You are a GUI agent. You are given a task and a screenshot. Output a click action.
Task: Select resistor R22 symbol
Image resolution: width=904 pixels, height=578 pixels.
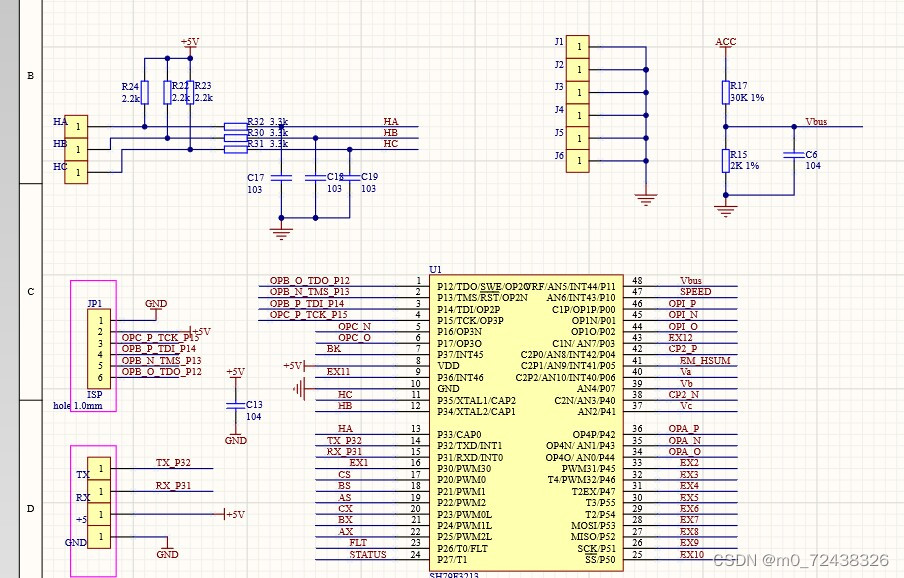coord(167,92)
